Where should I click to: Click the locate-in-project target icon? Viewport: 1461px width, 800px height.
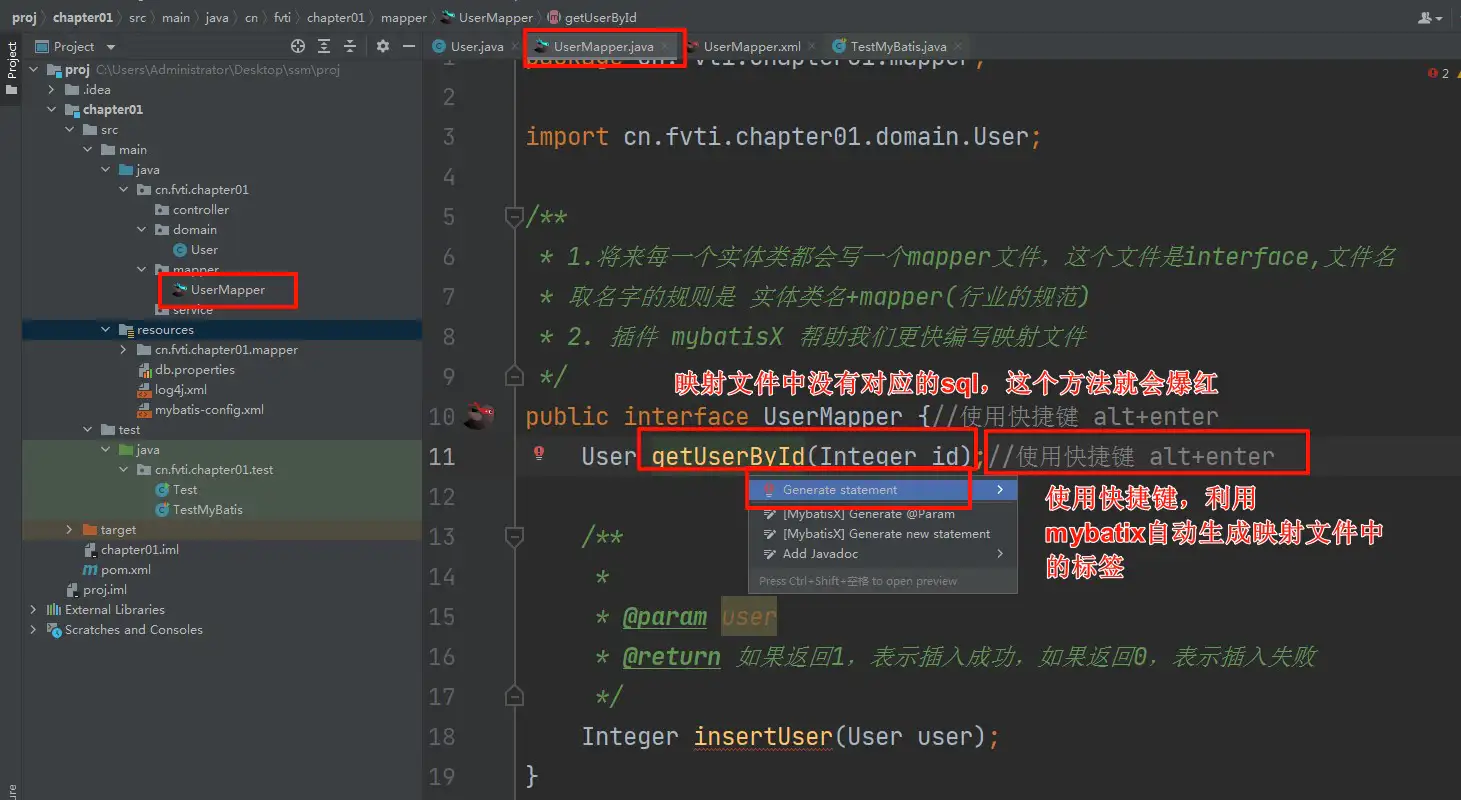click(297, 46)
